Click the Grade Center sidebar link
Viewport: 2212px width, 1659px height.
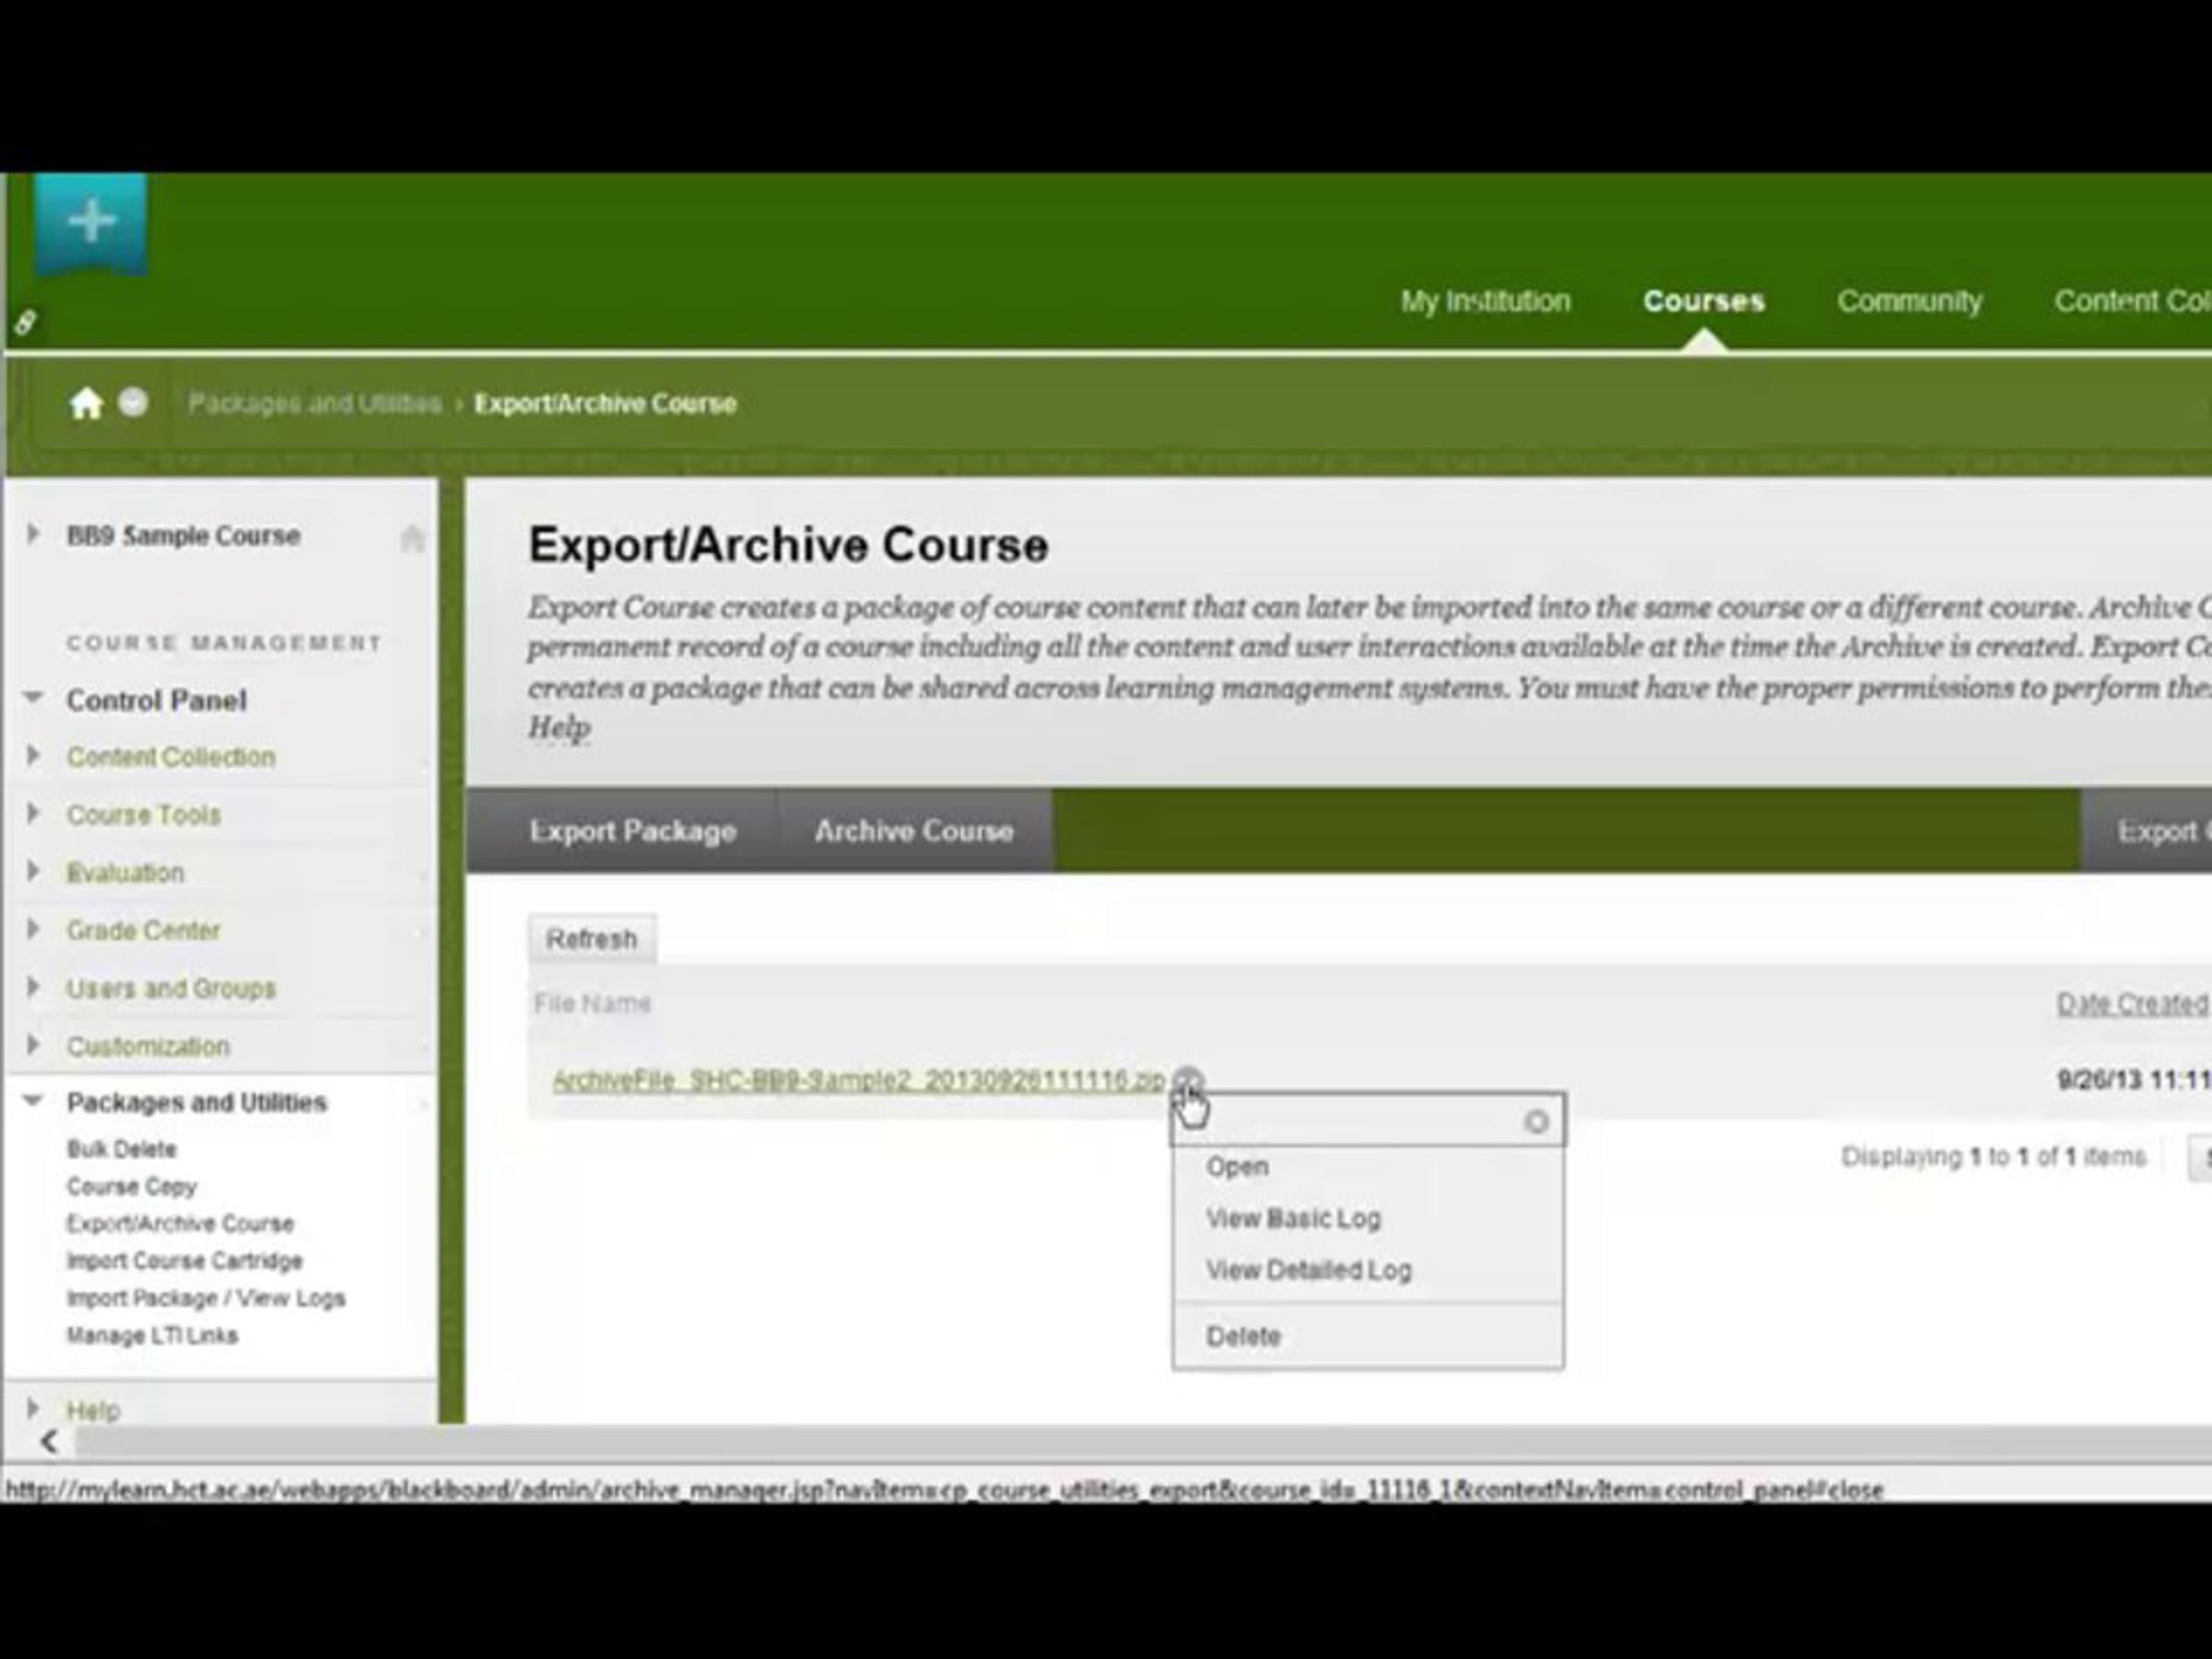point(143,931)
